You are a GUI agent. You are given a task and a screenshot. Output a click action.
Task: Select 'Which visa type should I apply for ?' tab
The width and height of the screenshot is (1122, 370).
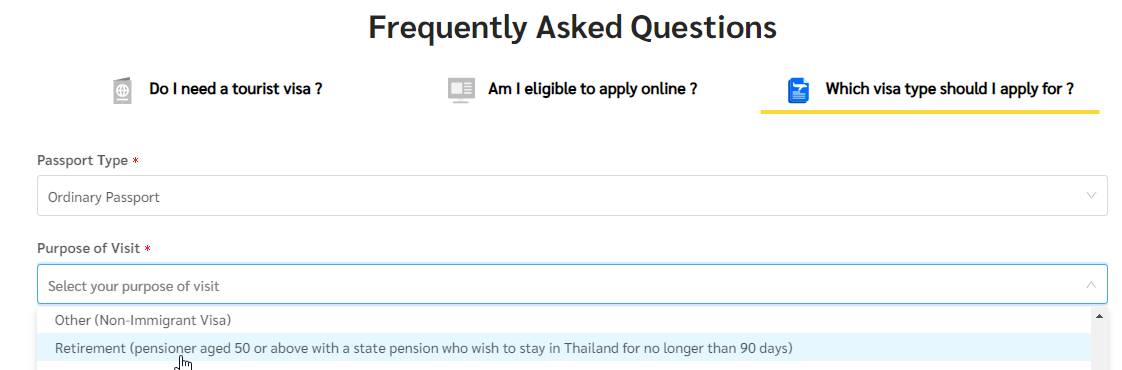pyautogui.click(x=950, y=89)
